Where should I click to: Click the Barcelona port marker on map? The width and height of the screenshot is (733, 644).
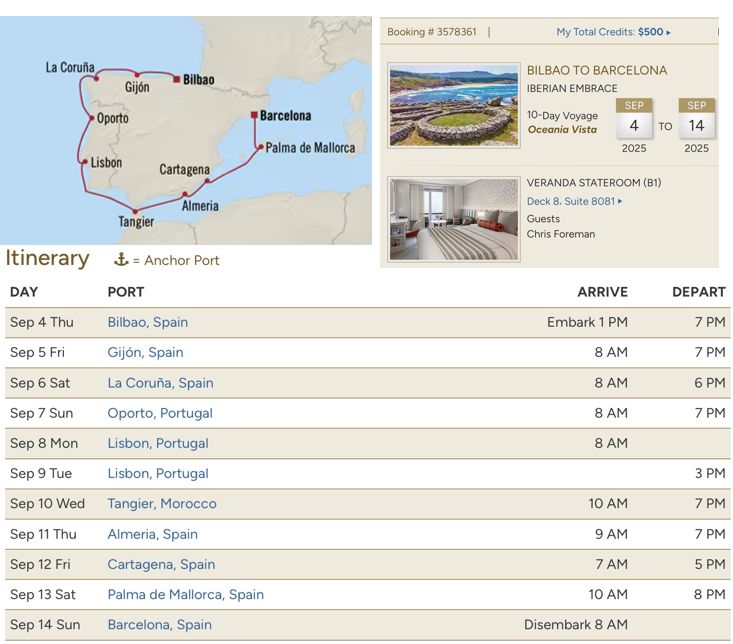tap(254, 115)
